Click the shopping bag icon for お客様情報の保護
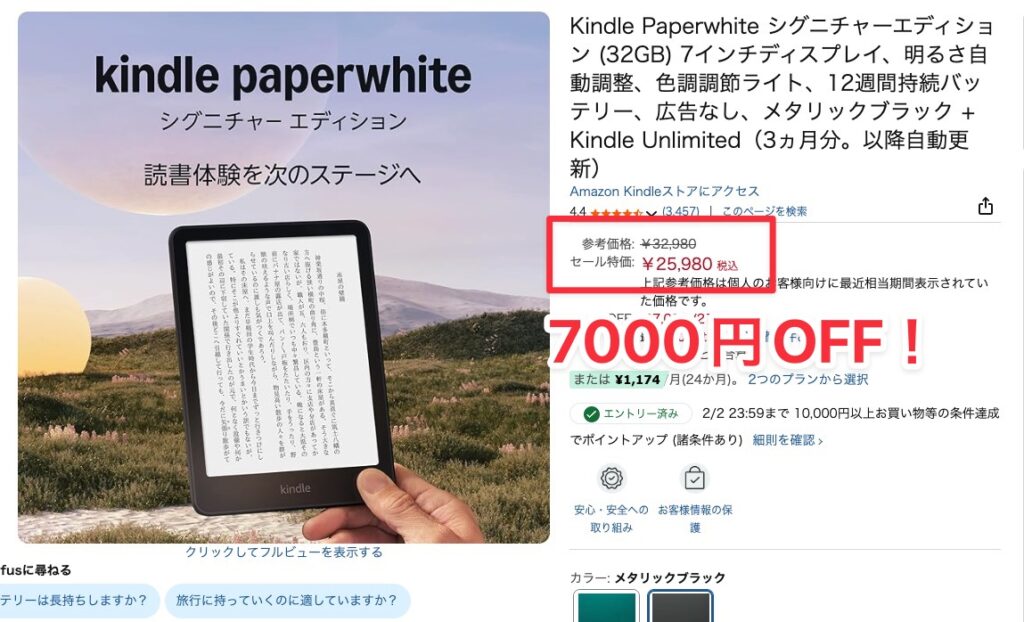Viewport: 1024px width, 622px height. tap(694, 478)
